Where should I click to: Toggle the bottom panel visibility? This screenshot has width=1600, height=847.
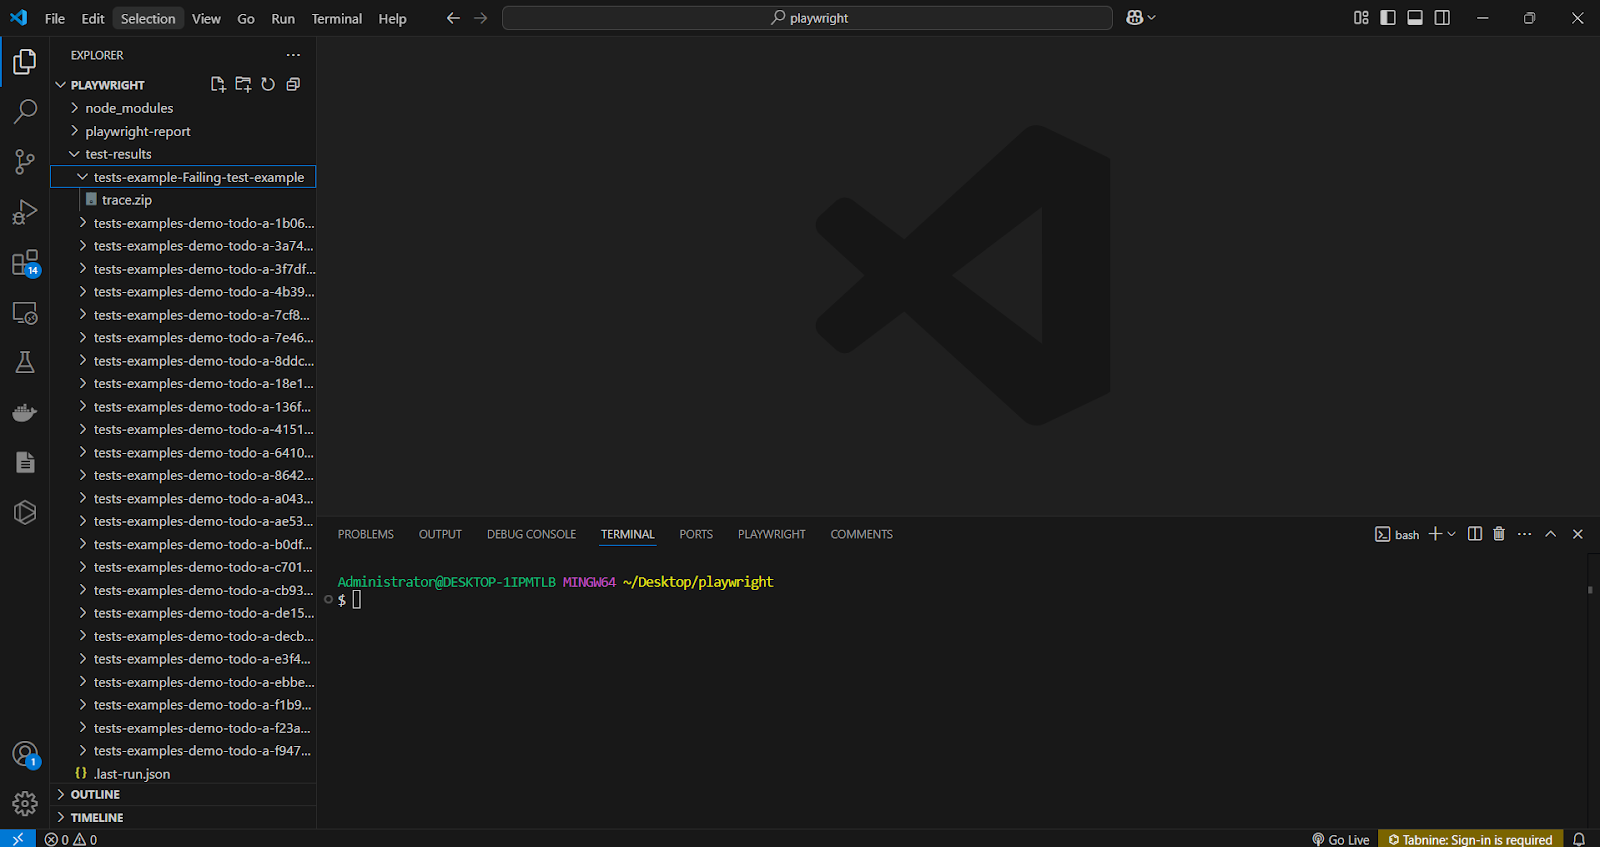tap(1415, 18)
